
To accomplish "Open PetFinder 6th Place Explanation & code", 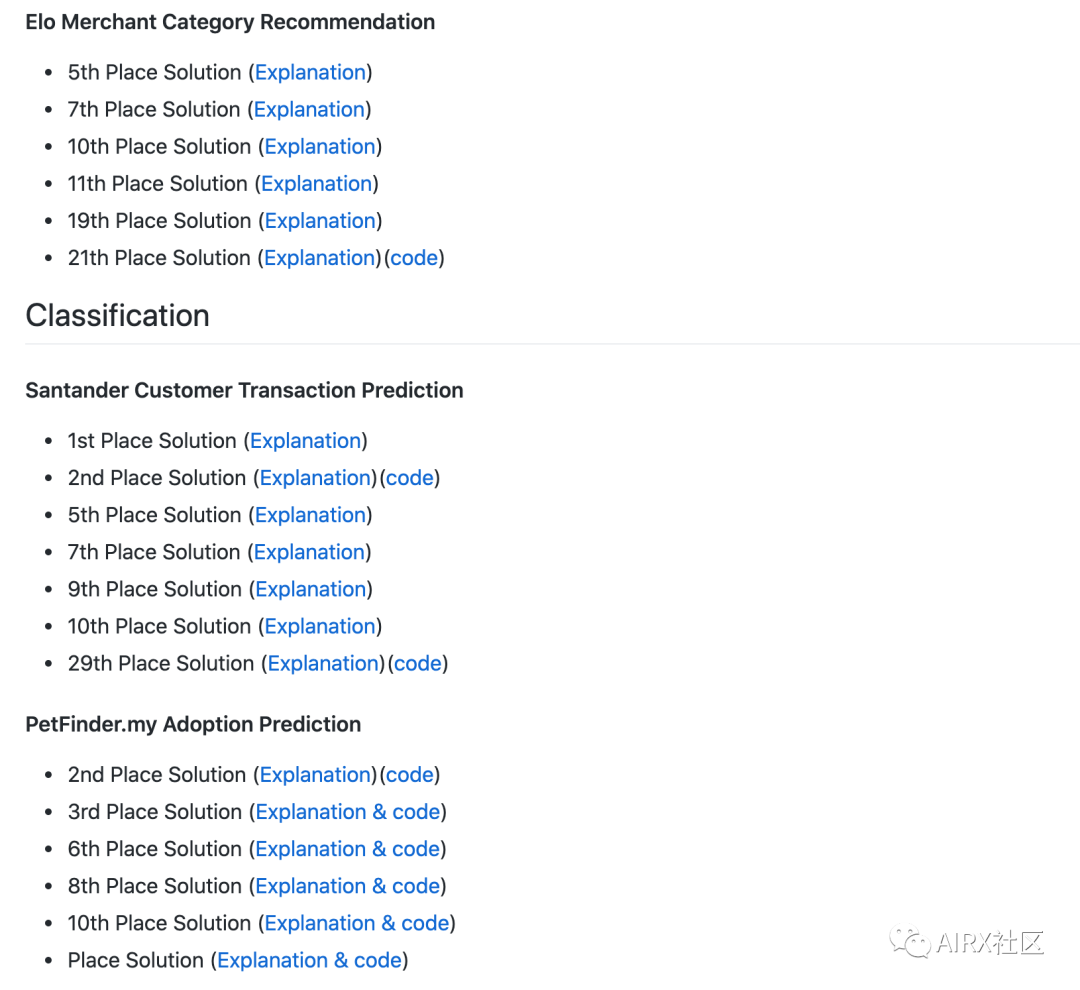I will 348,849.
